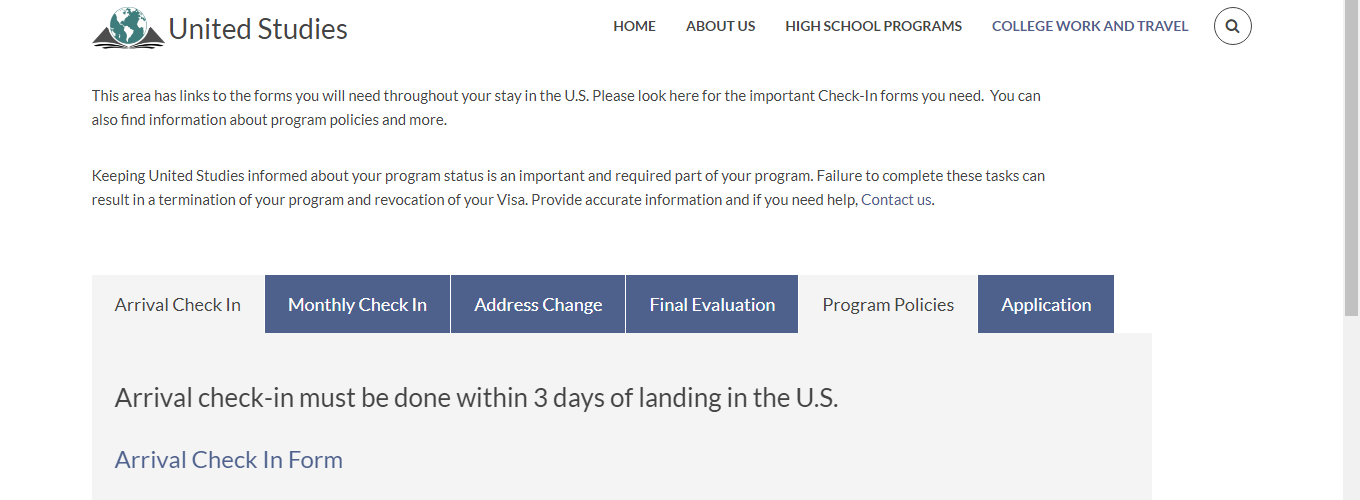Screen dimensions: 1360x500
Task: Click the United Studies site title
Action: coord(258,29)
